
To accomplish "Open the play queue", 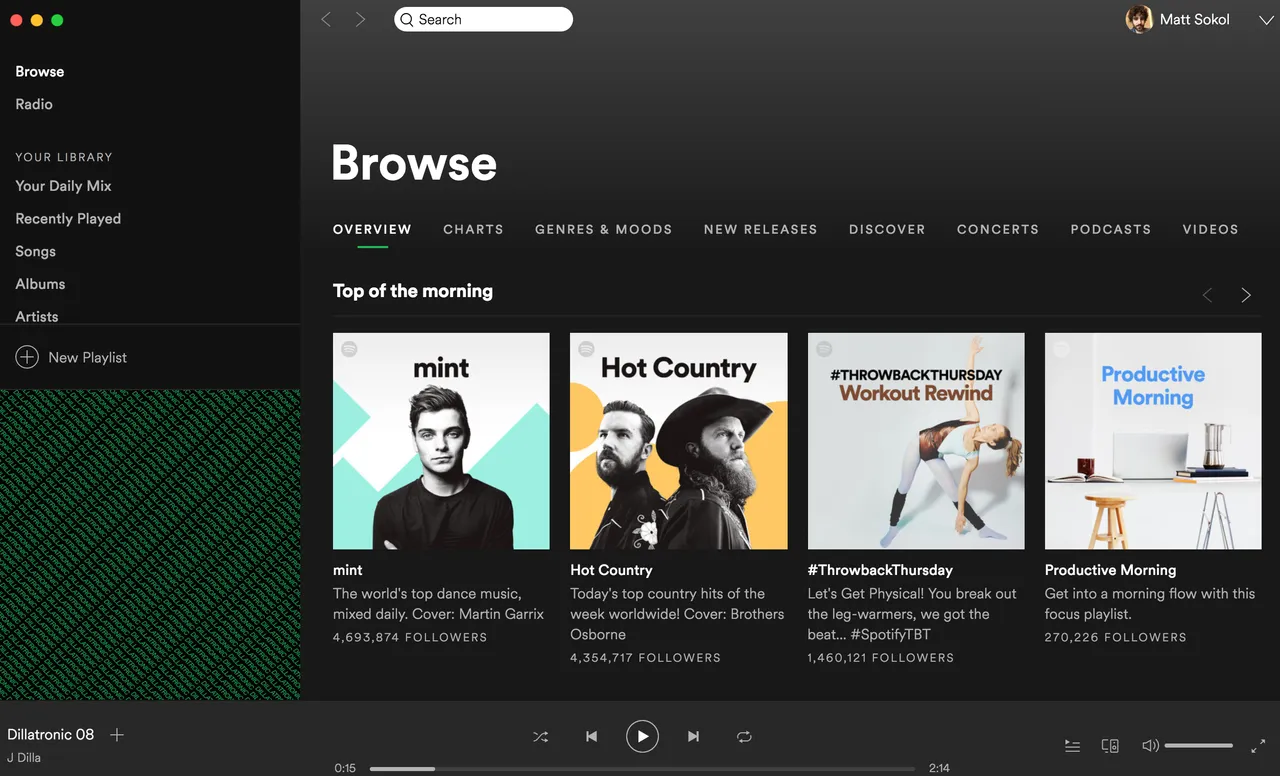I will (x=1072, y=746).
